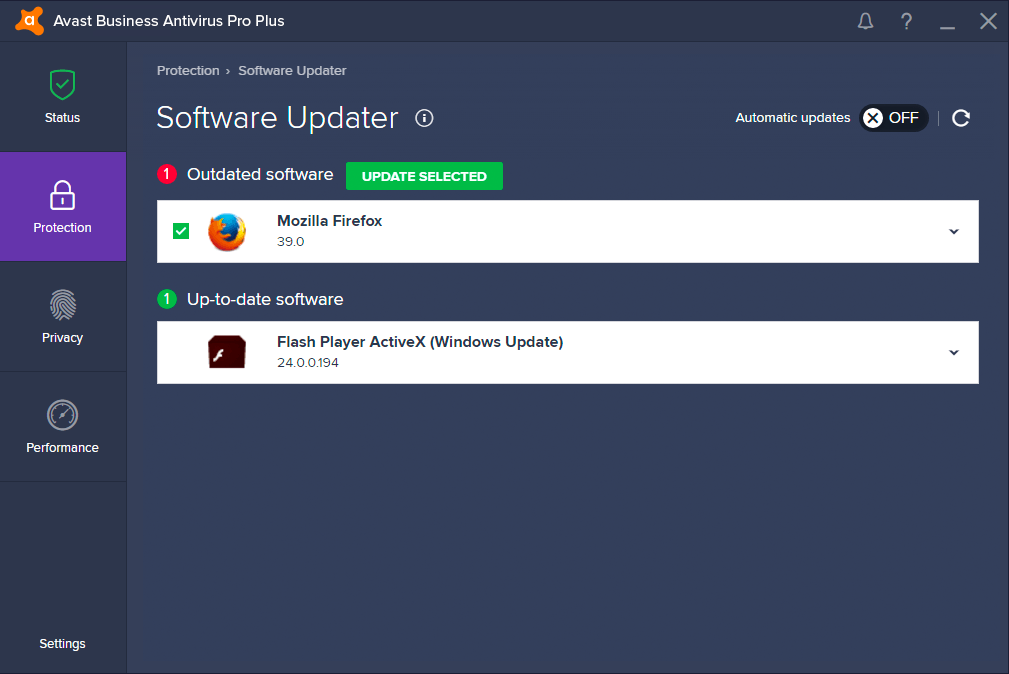1009x674 pixels.
Task: Expand Flash Player ActiveX details chevron
Action: tap(954, 352)
